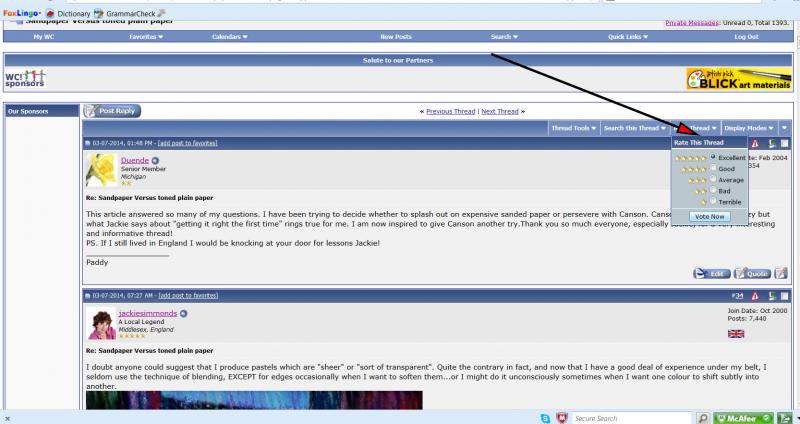This screenshot has width=800, height=424.
Task: Select the Average rating radio button
Action: click(713, 179)
